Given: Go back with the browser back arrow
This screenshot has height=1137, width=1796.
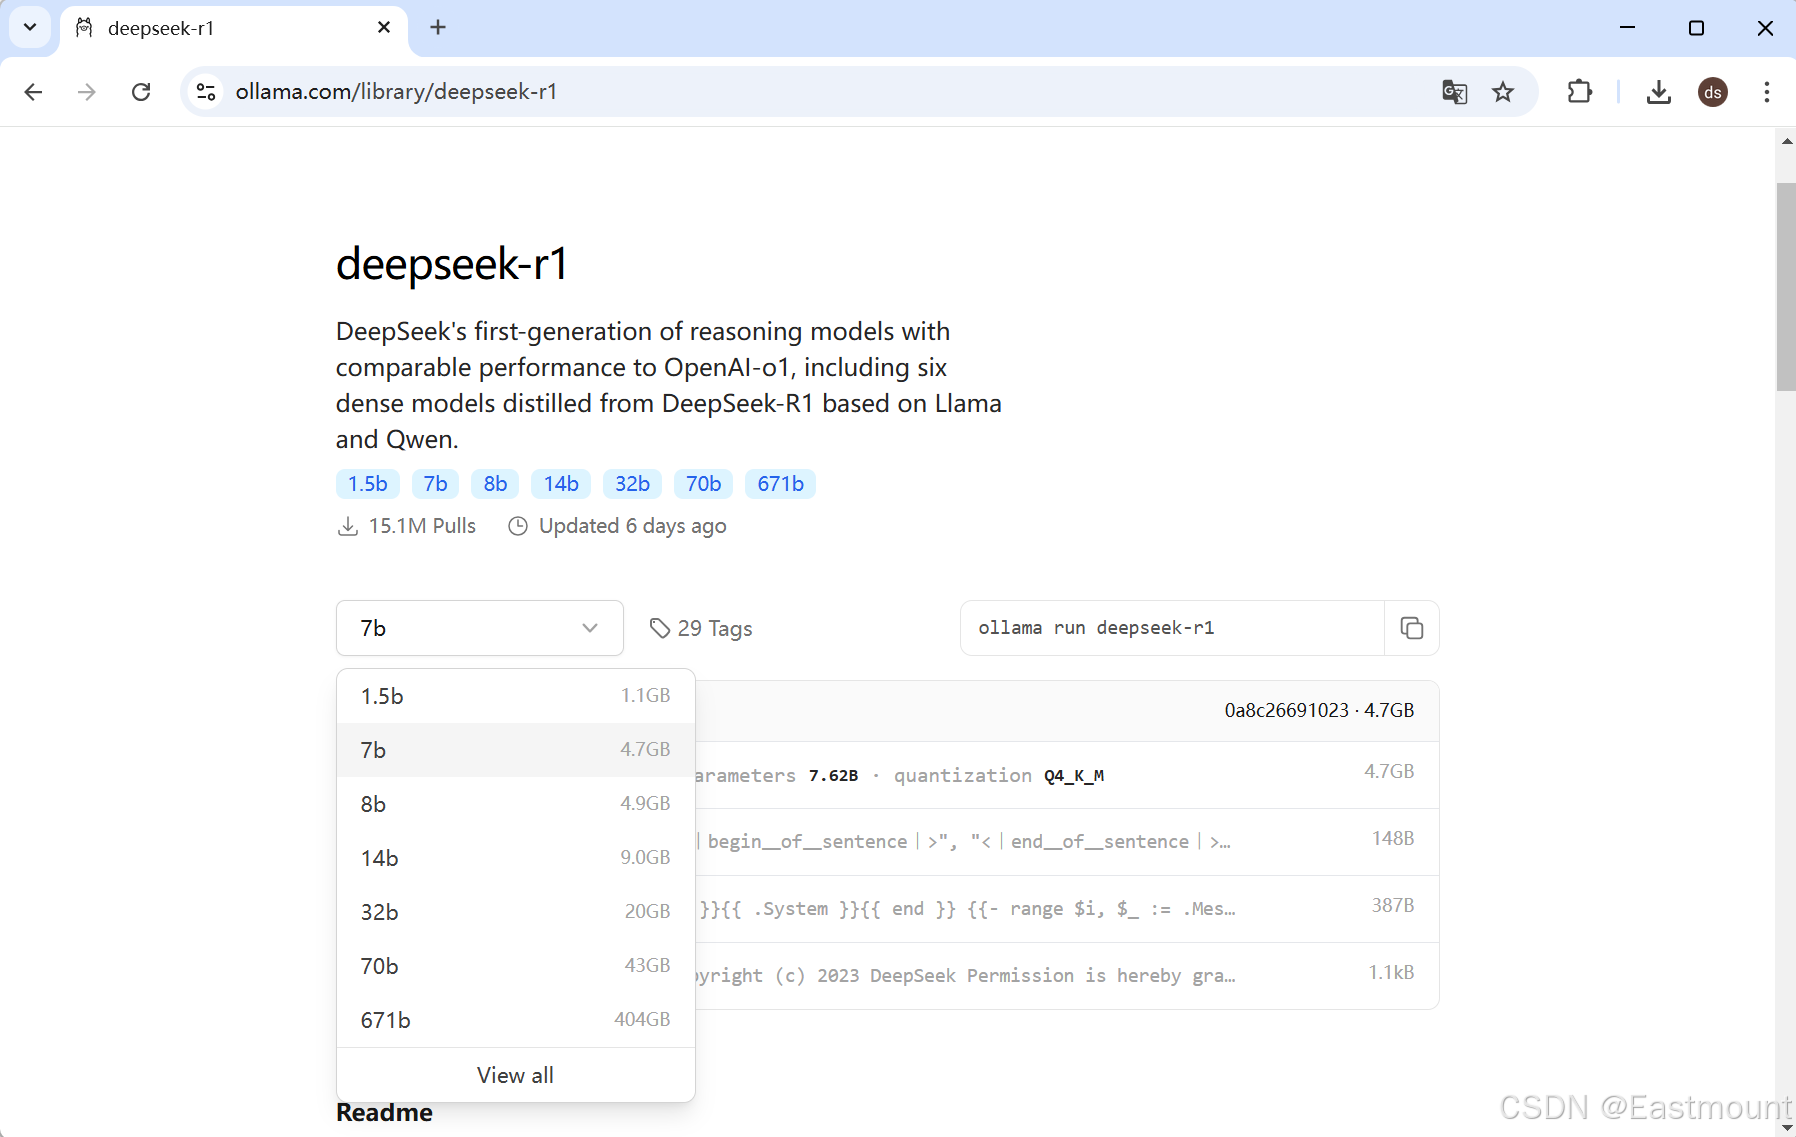Looking at the screenshot, I should tap(33, 92).
